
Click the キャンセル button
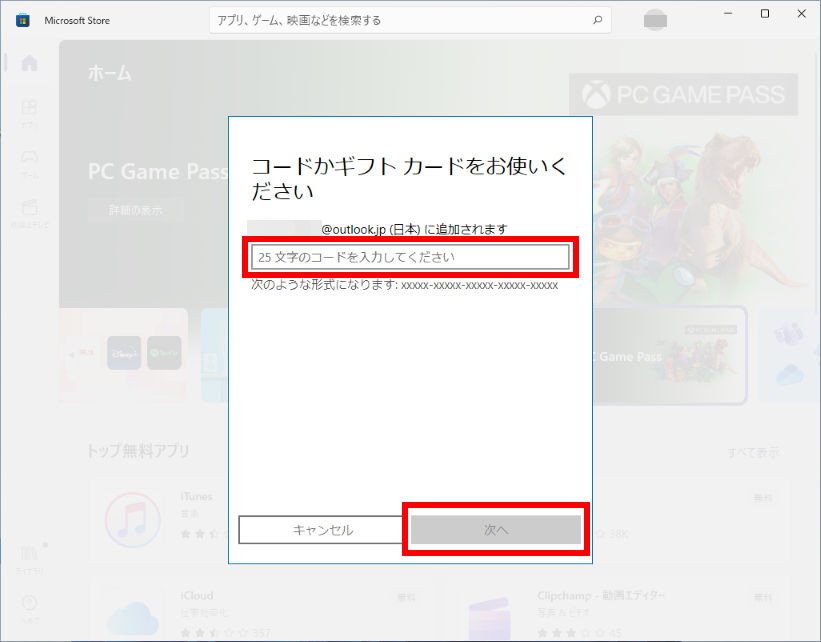(321, 530)
